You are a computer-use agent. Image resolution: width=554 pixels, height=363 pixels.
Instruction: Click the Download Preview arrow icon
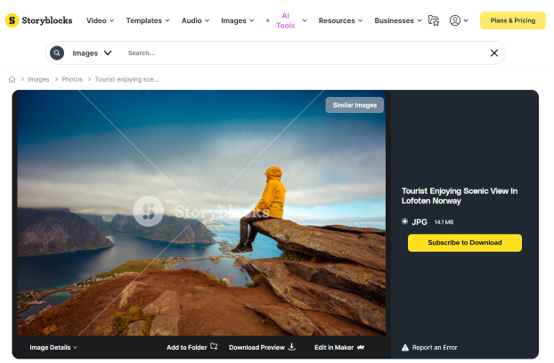click(291, 347)
